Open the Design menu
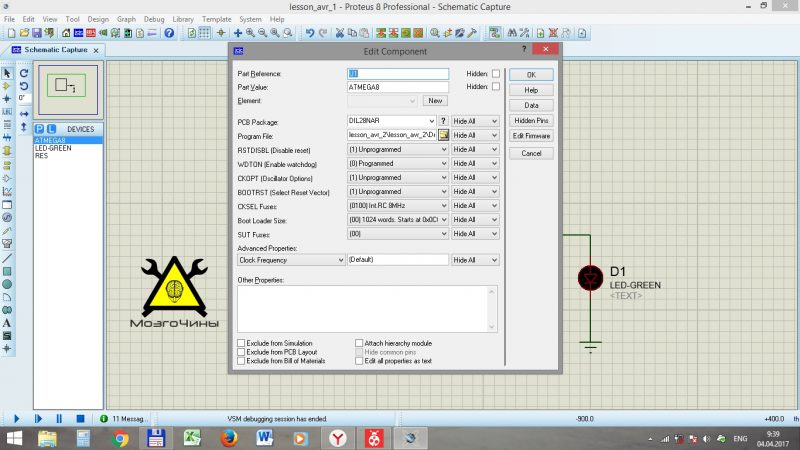The width and height of the screenshot is (800, 450). pos(98,19)
